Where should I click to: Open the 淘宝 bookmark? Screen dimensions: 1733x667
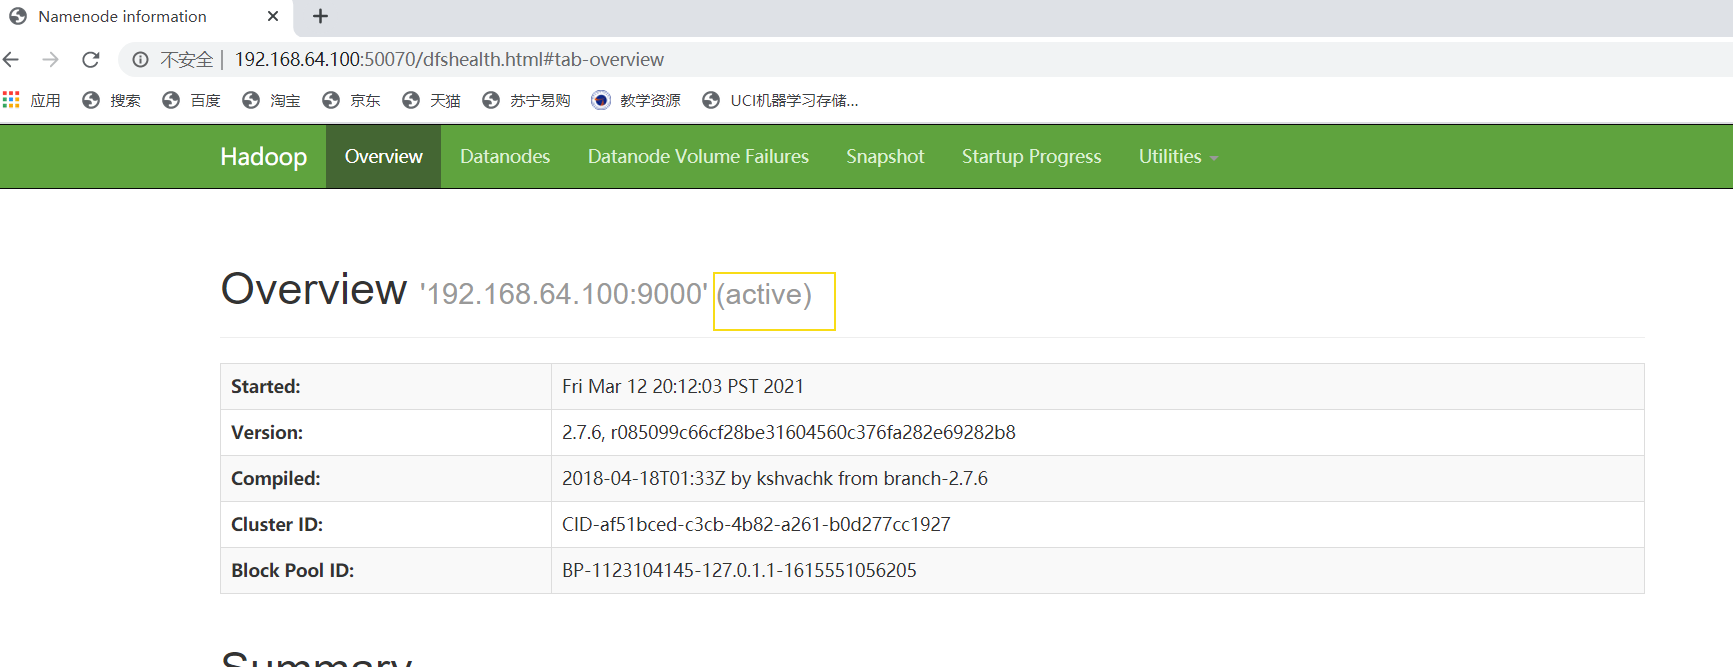point(271,100)
